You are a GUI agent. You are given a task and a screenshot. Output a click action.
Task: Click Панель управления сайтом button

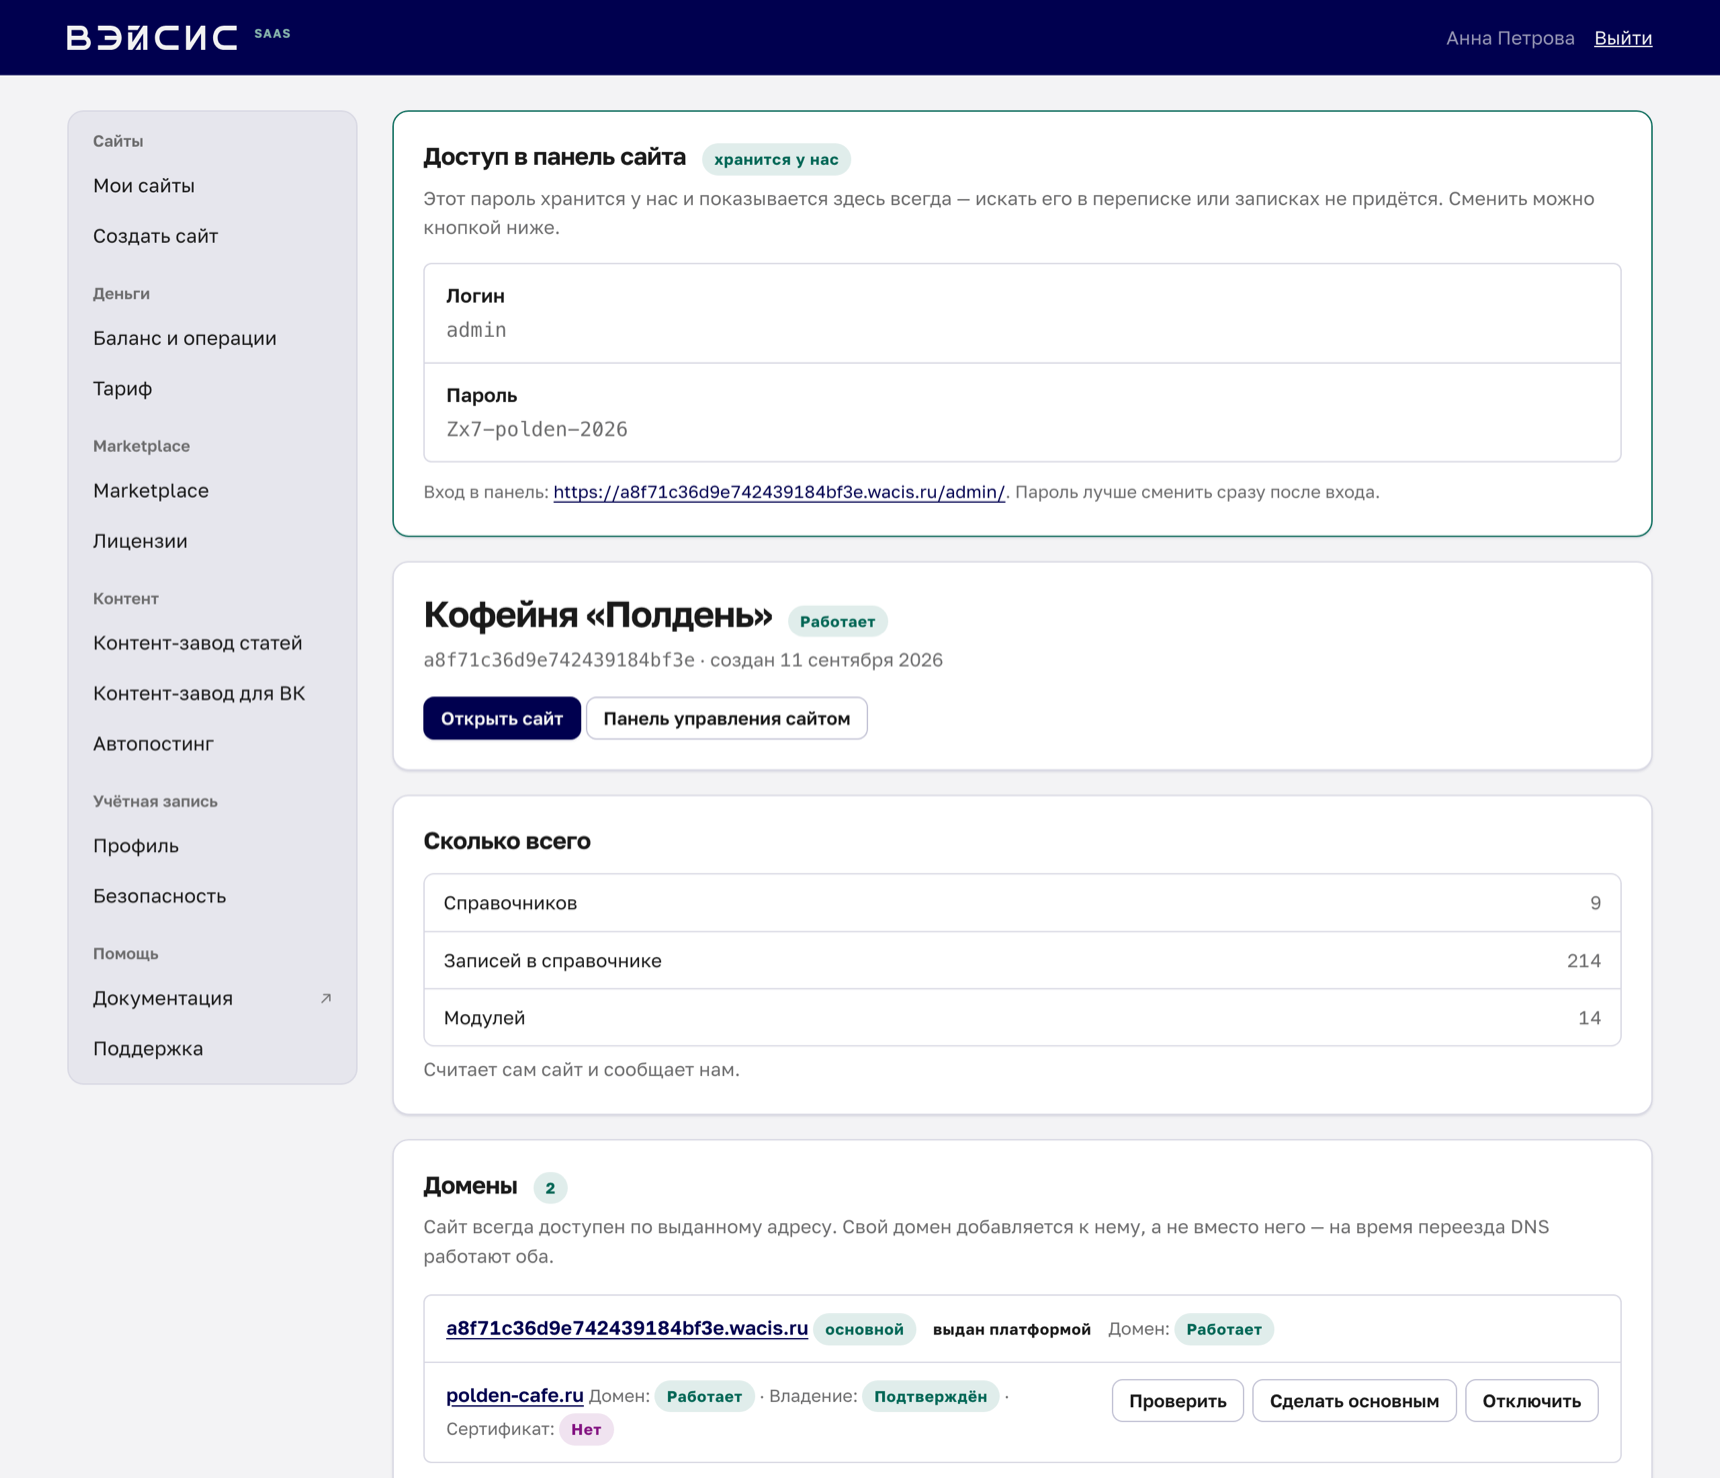726,718
